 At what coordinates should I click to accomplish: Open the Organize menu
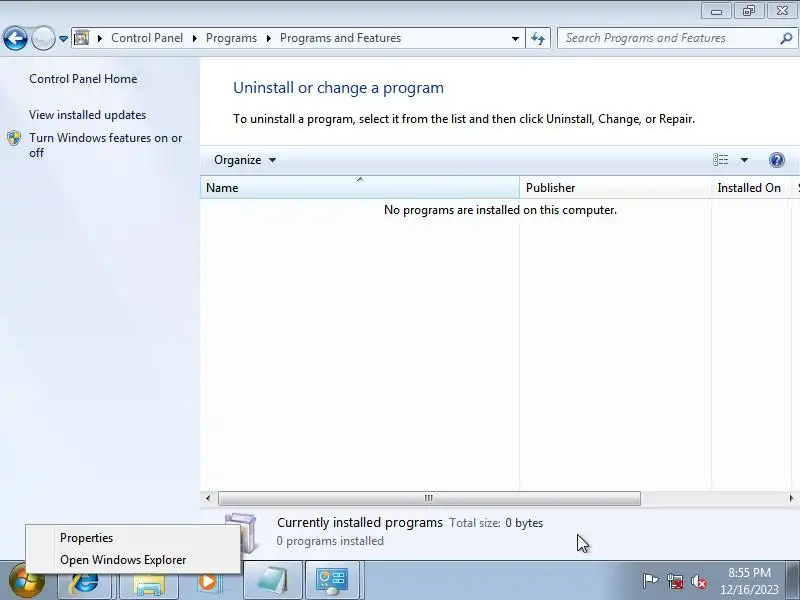(244, 160)
